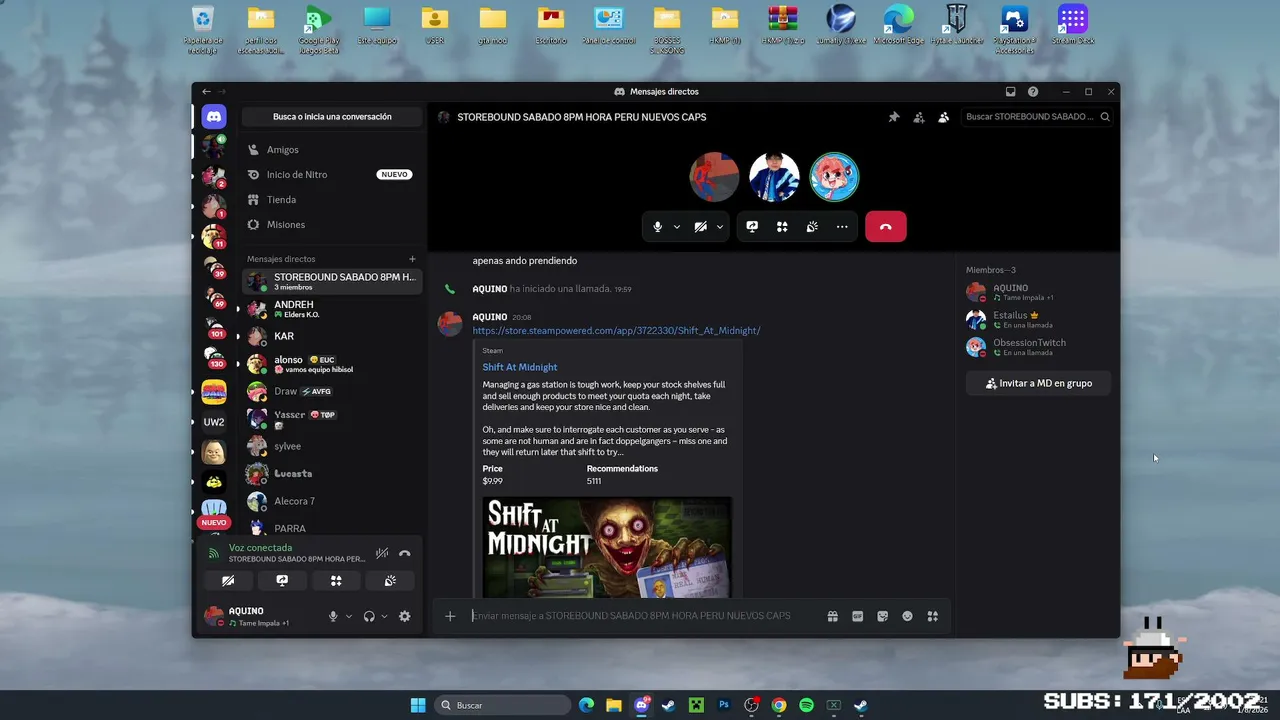Open the Steam store URL link
Viewport: 1280px width, 720px height.
click(616, 331)
